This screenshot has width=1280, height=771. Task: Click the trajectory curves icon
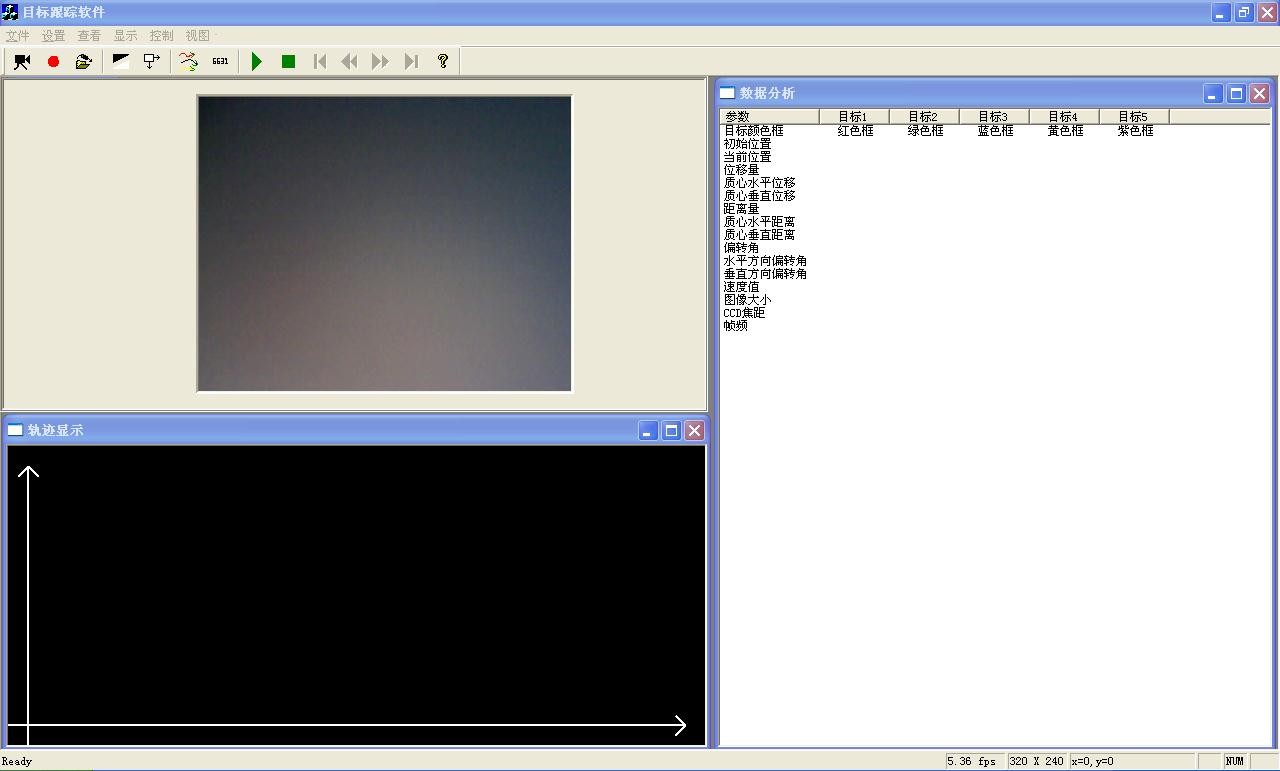pyautogui.click(x=189, y=61)
